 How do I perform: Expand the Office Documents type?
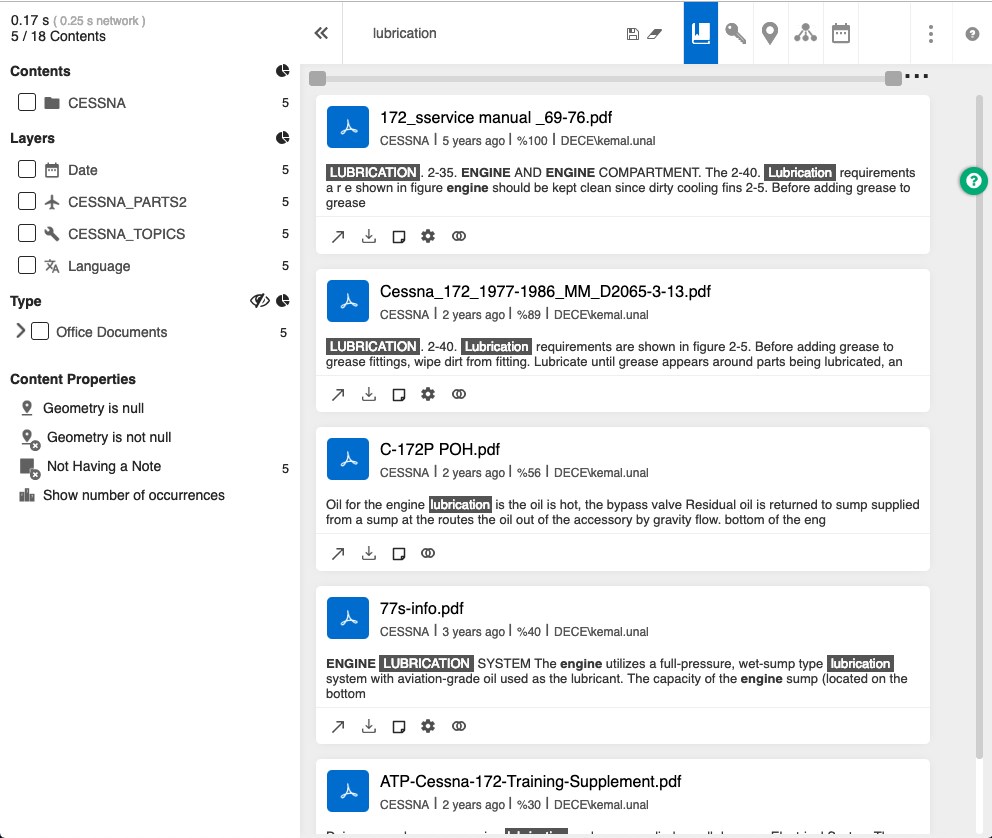click(20, 331)
